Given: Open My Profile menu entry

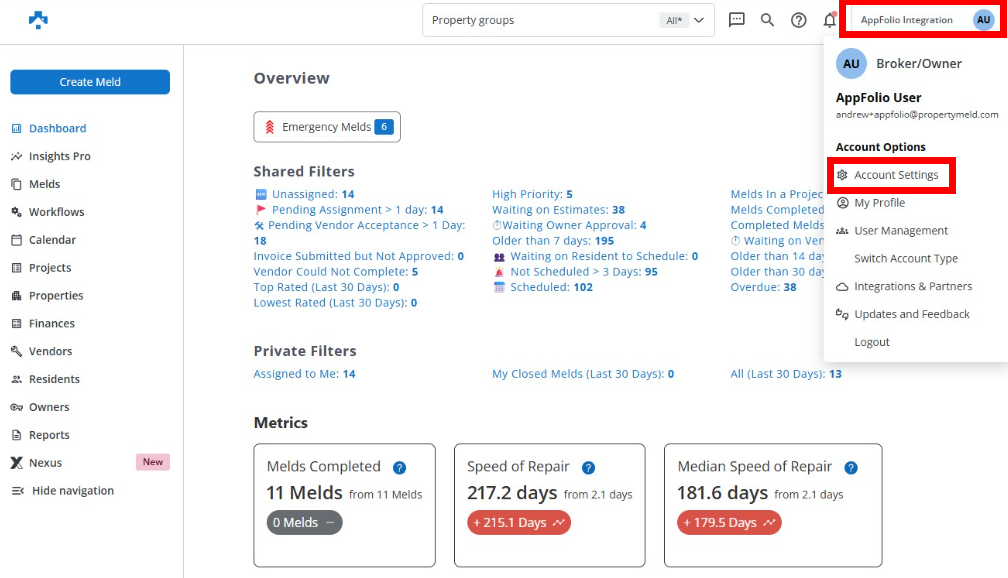Looking at the screenshot, I should click(879, 203).
